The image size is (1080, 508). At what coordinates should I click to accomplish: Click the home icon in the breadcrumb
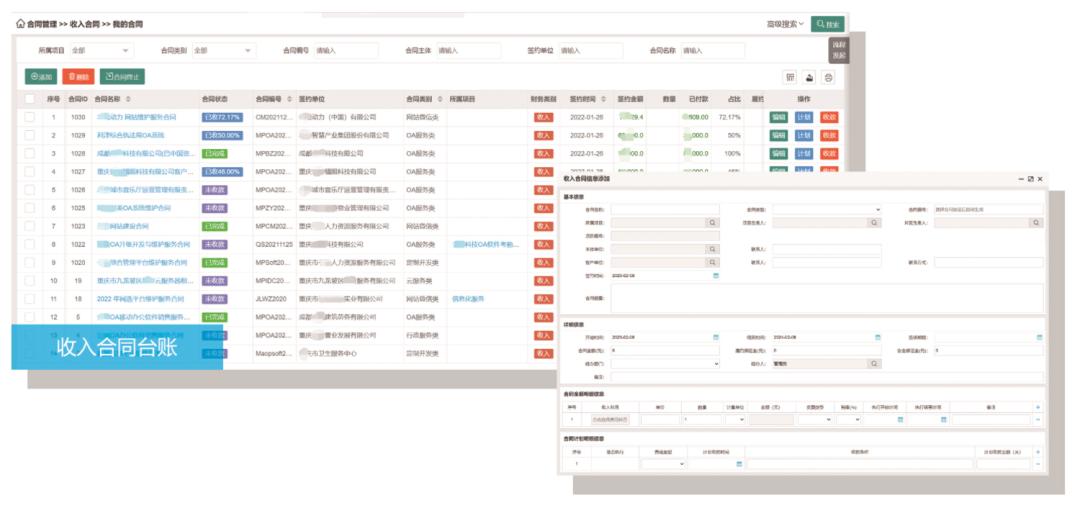21,23
